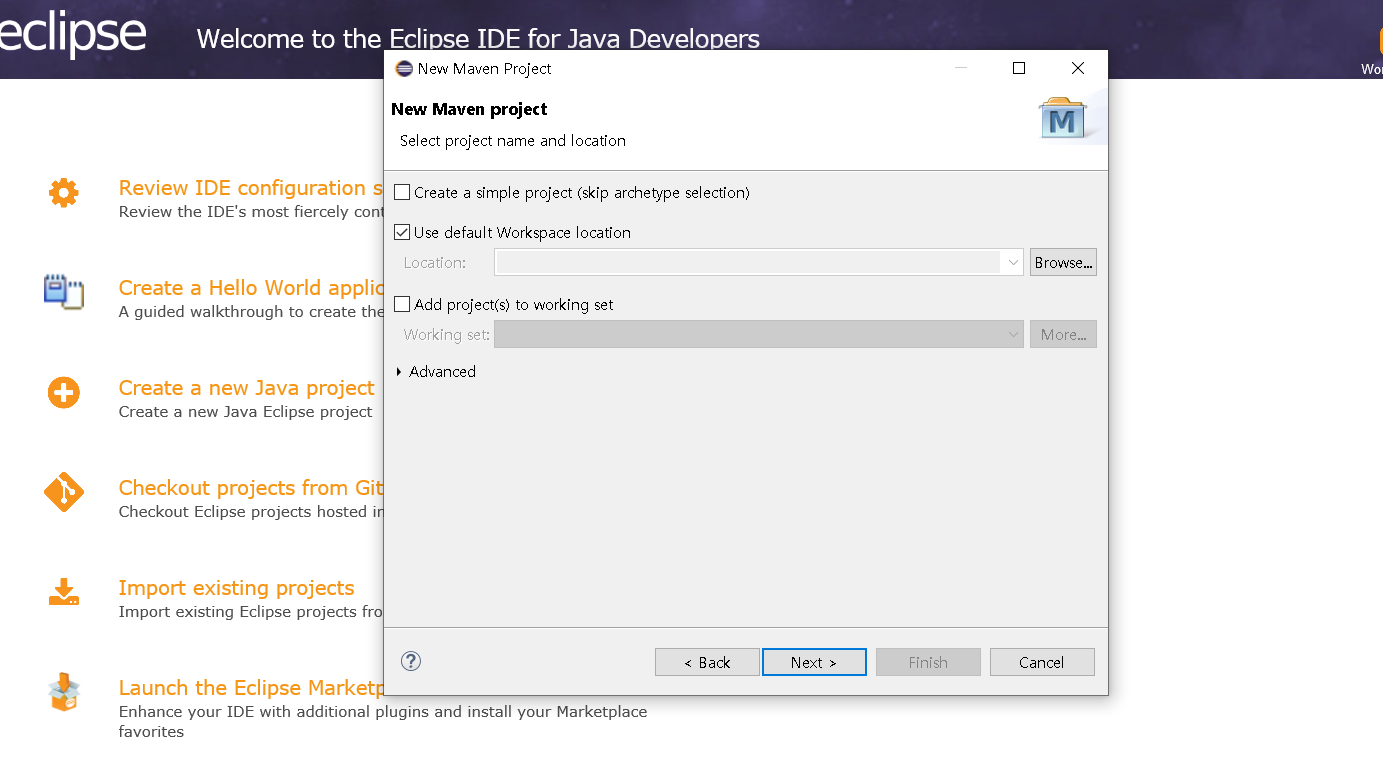
Task: Click the disabled Finish button
Action: click(928, 662)
